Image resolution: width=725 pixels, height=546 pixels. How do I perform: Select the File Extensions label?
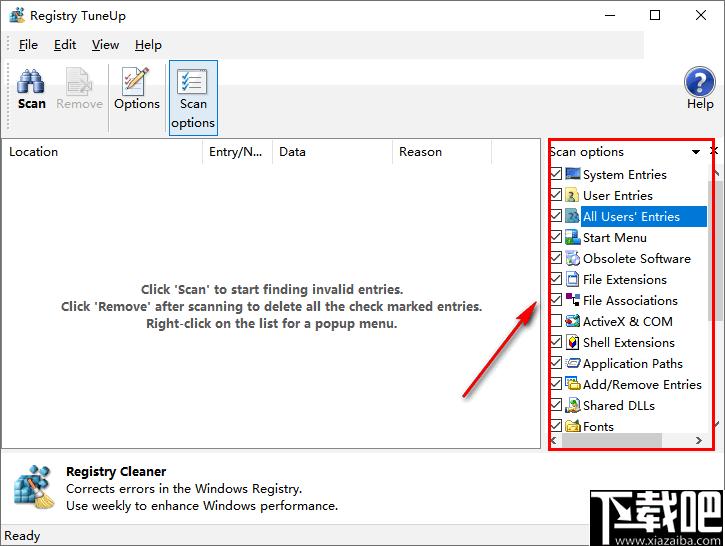pos(625,279)
